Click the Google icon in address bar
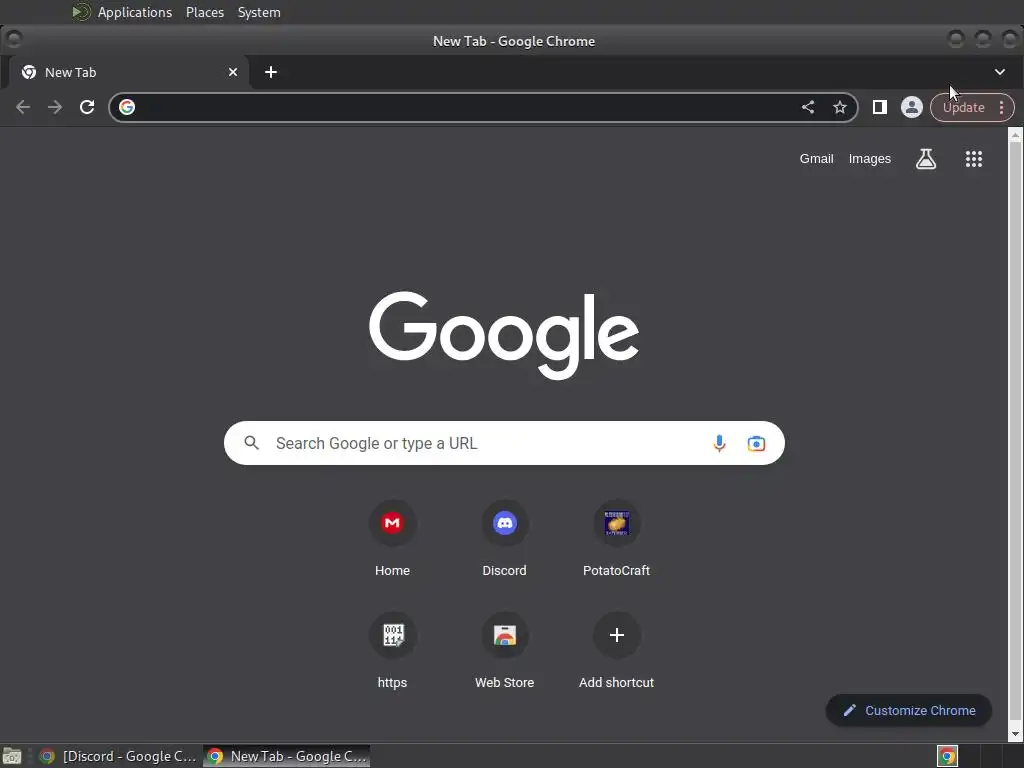1024x768 pixels. coord(127,107)
